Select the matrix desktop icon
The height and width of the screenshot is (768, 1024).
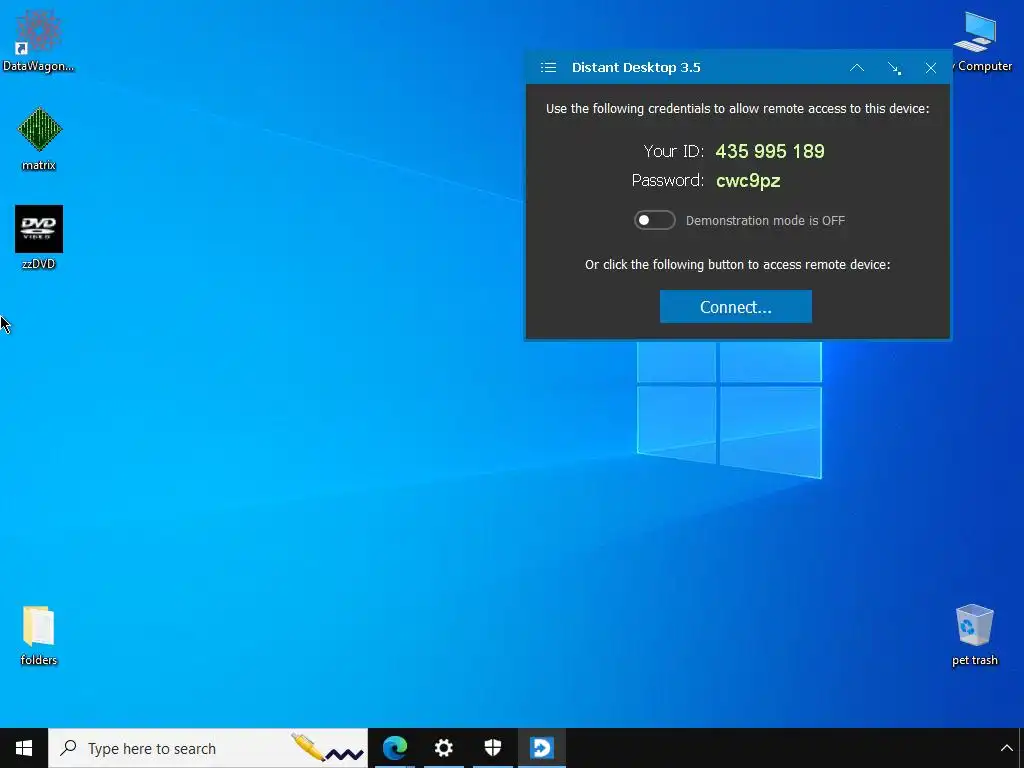[39, 139]
